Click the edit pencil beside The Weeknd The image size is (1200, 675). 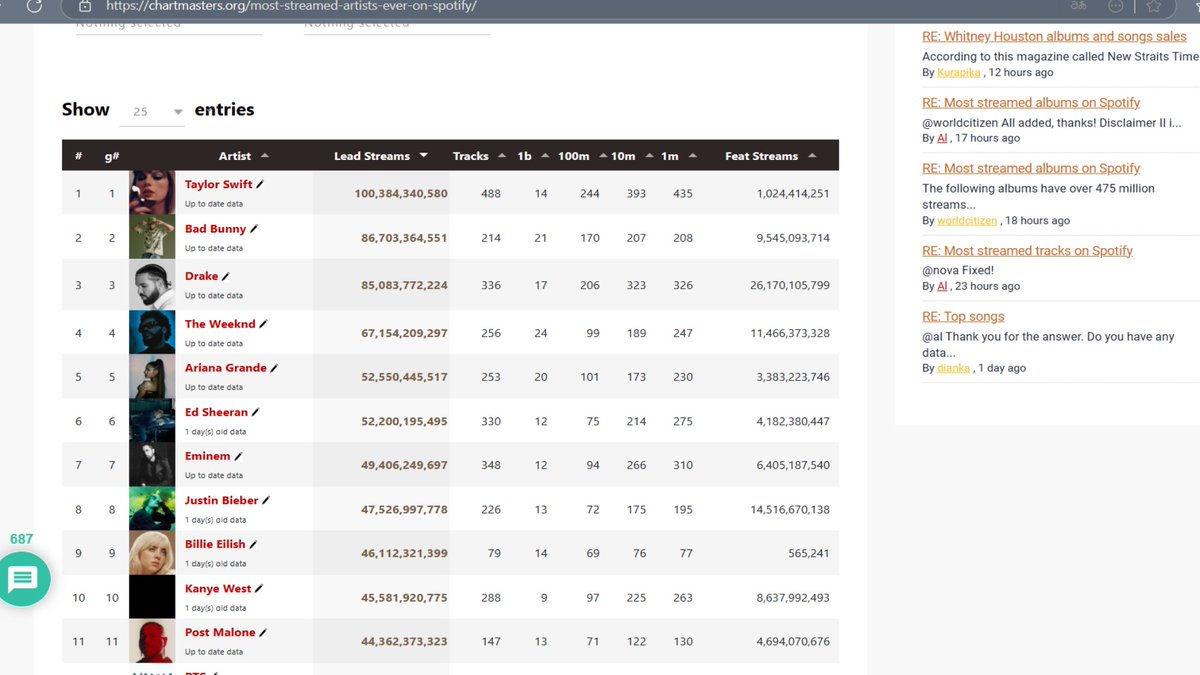(x=264, y=325)
